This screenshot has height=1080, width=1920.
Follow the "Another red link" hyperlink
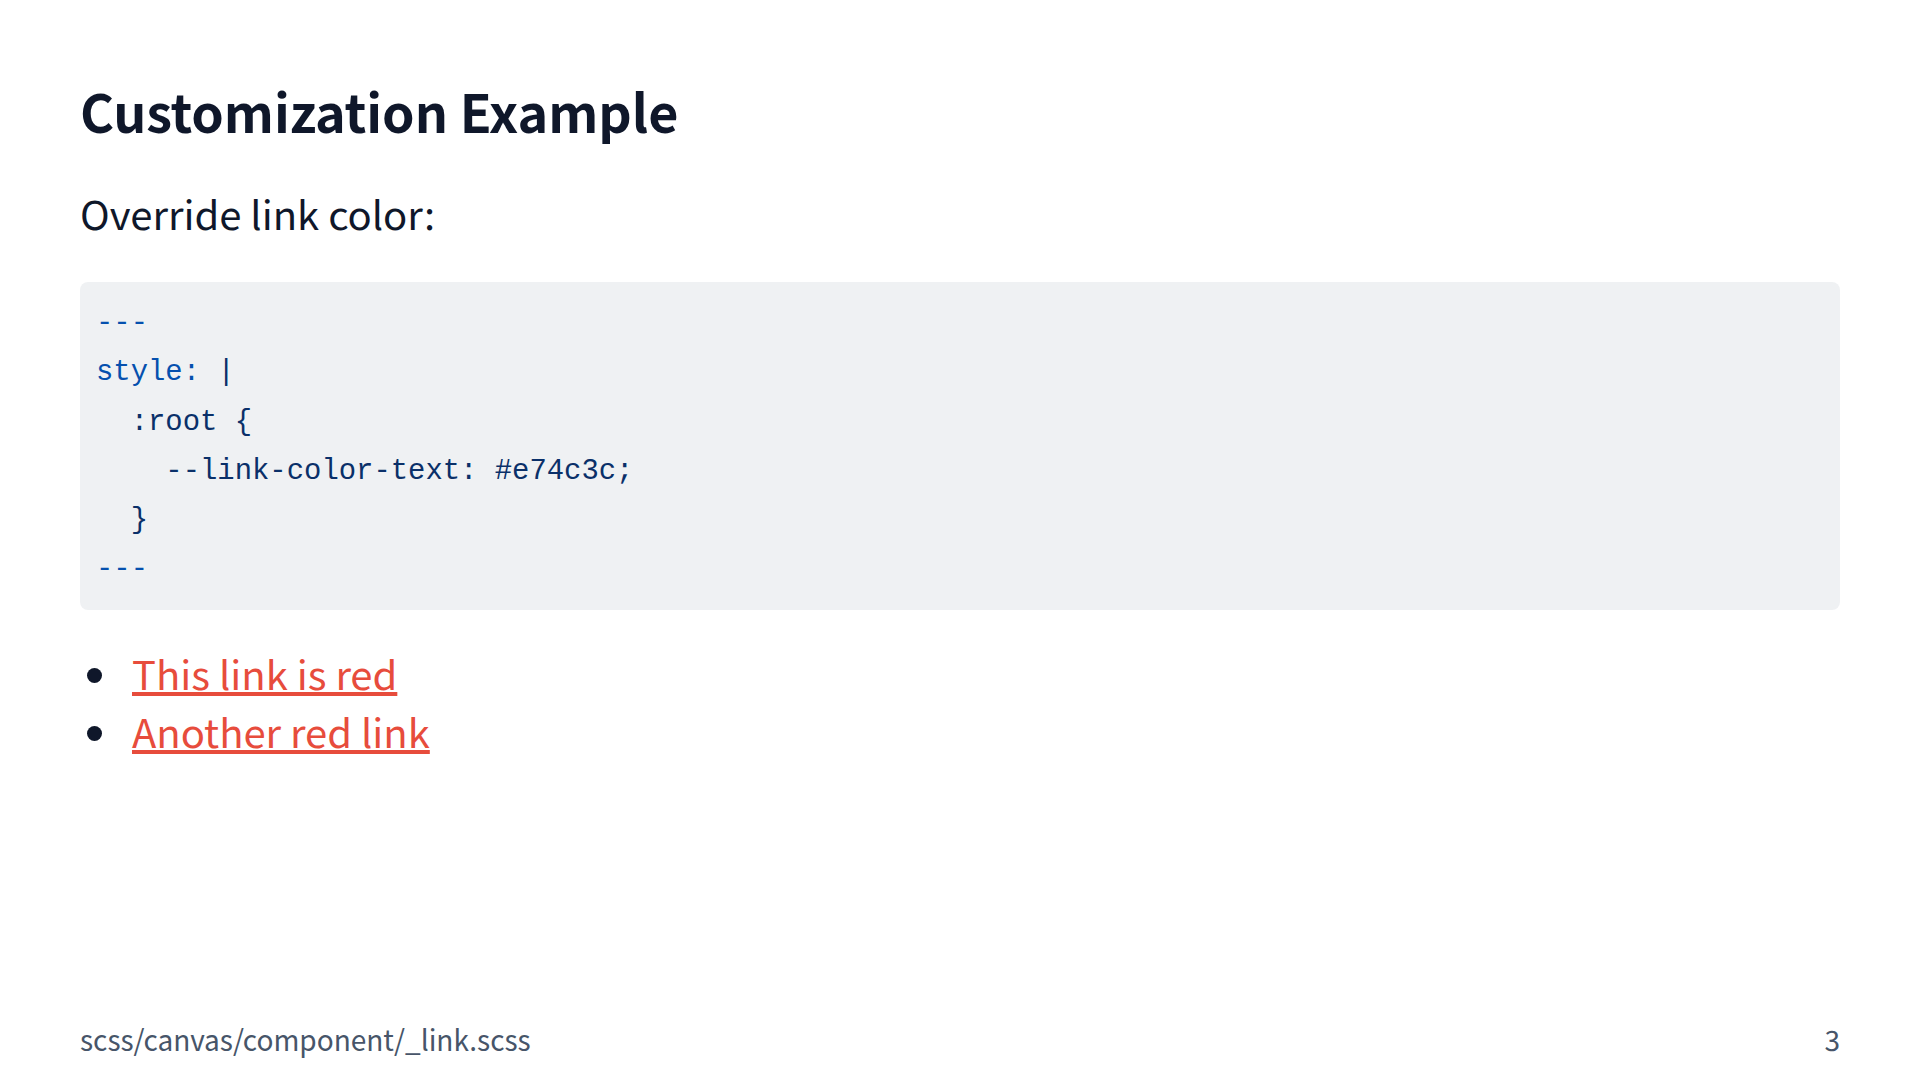(x=280, y=735)
